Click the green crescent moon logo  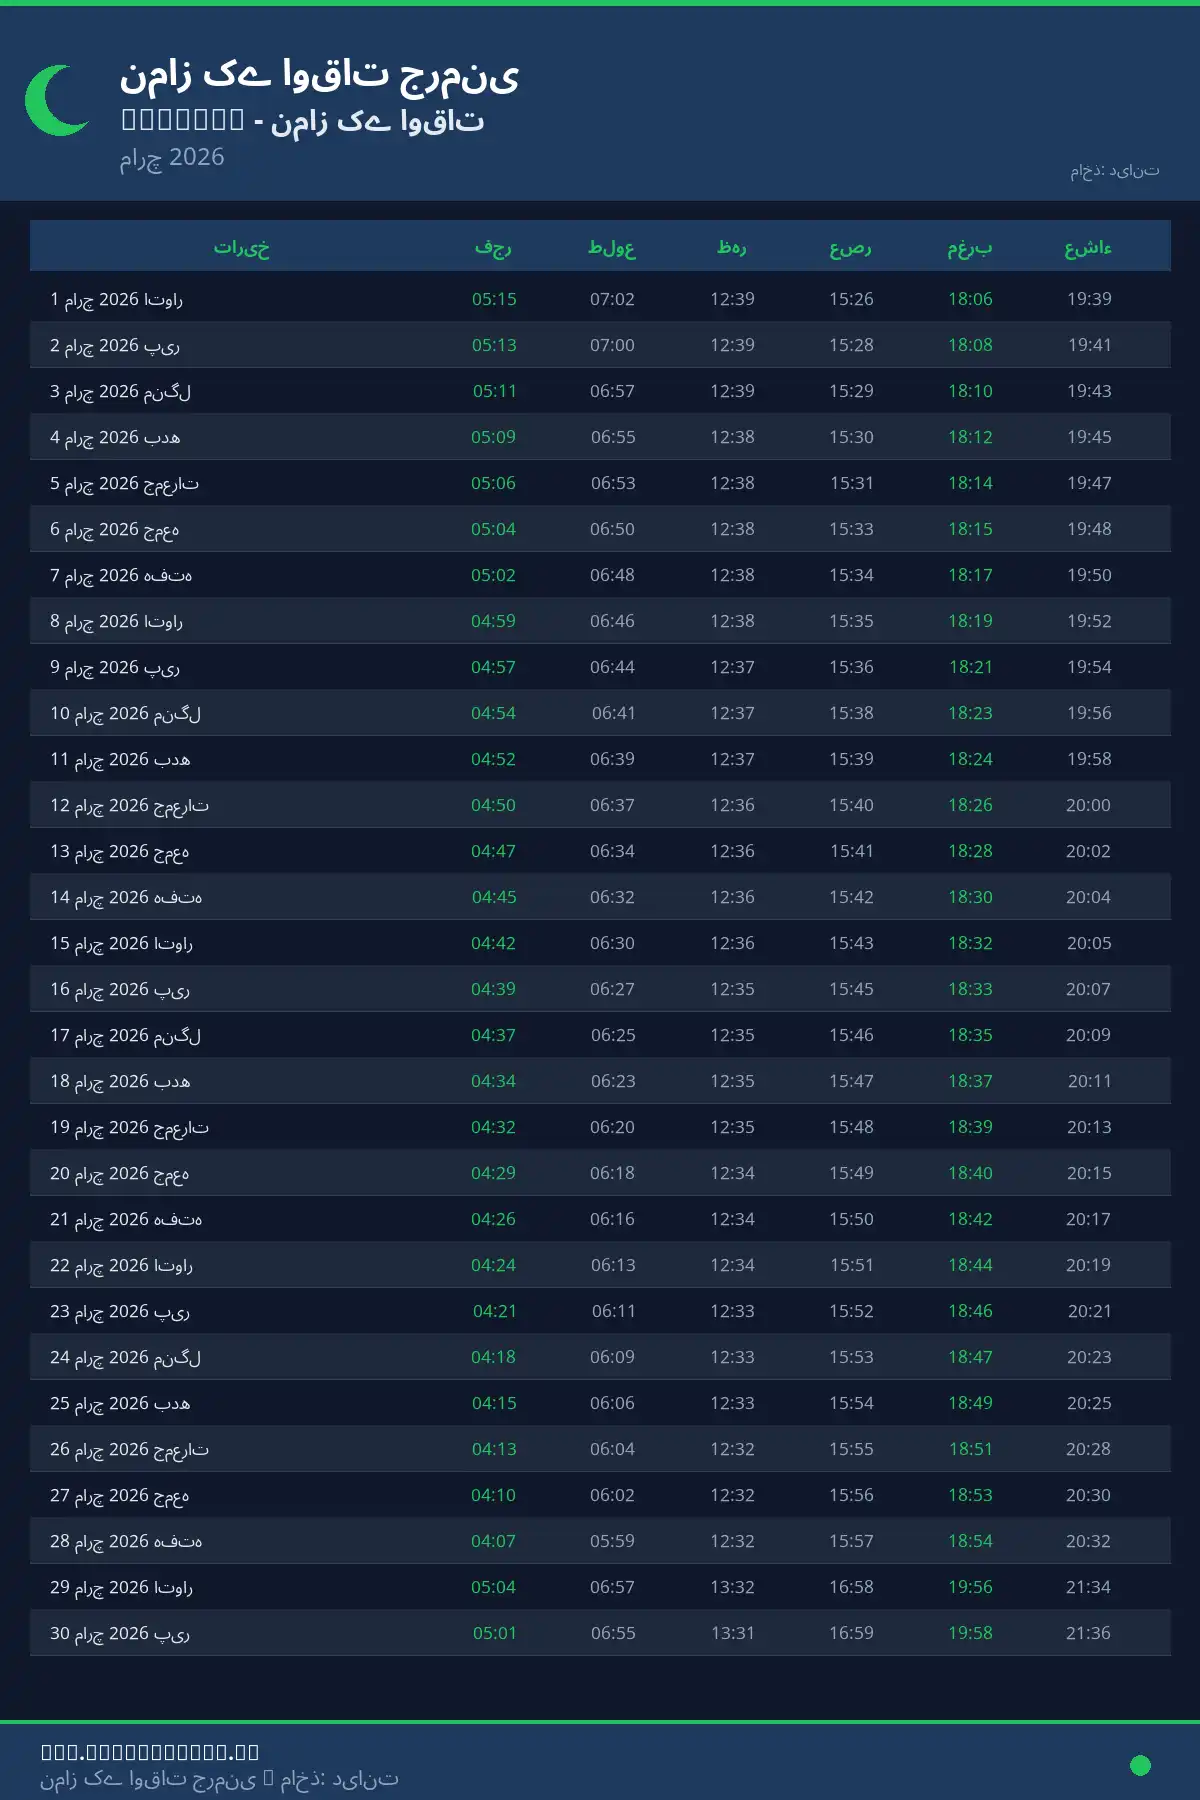click(x=57, y=100)
